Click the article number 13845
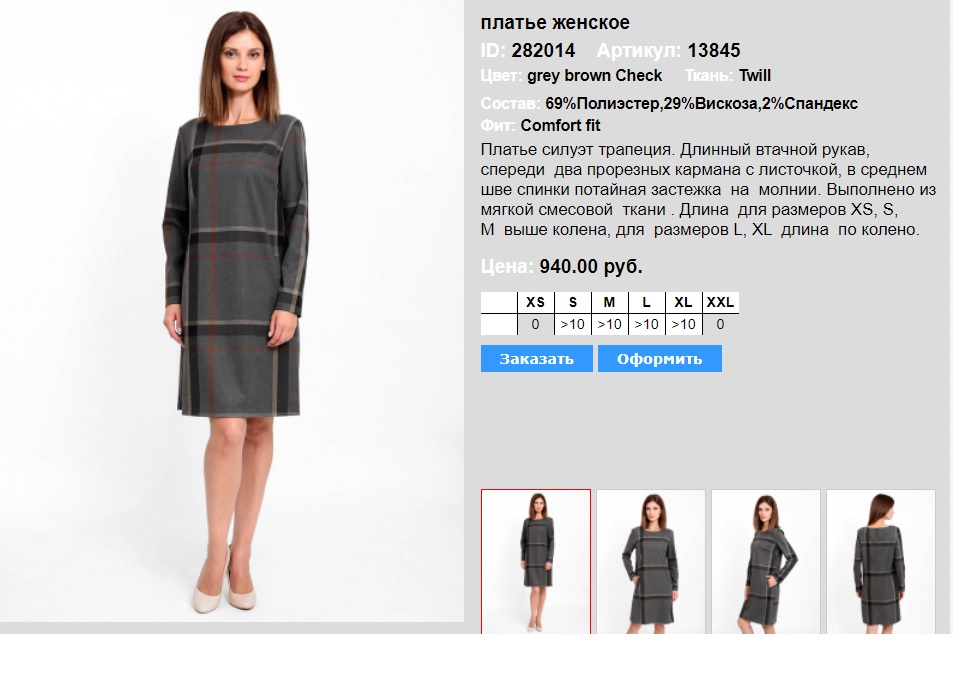Viewport: 955px width, 699px height. pyautogui.click(x=714, y=51)
